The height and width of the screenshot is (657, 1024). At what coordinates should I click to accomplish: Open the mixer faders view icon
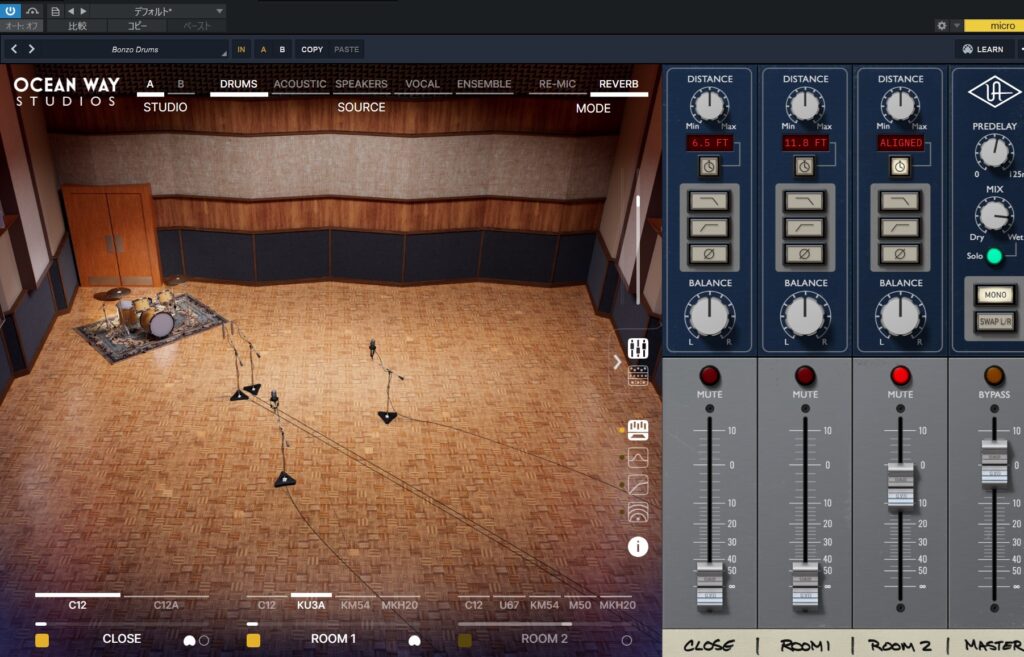[638, 349]
